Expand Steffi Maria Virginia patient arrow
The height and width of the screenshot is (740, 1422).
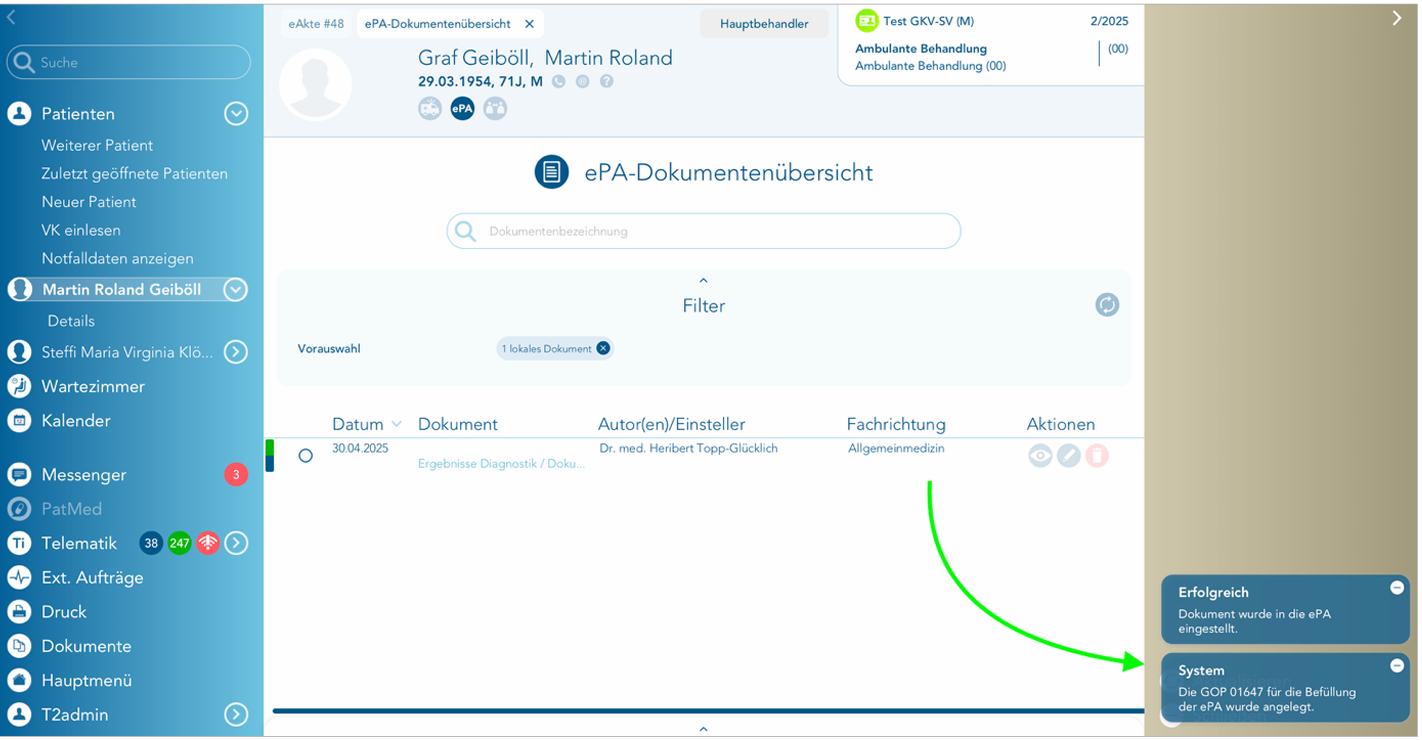click(x=236, y=352)
